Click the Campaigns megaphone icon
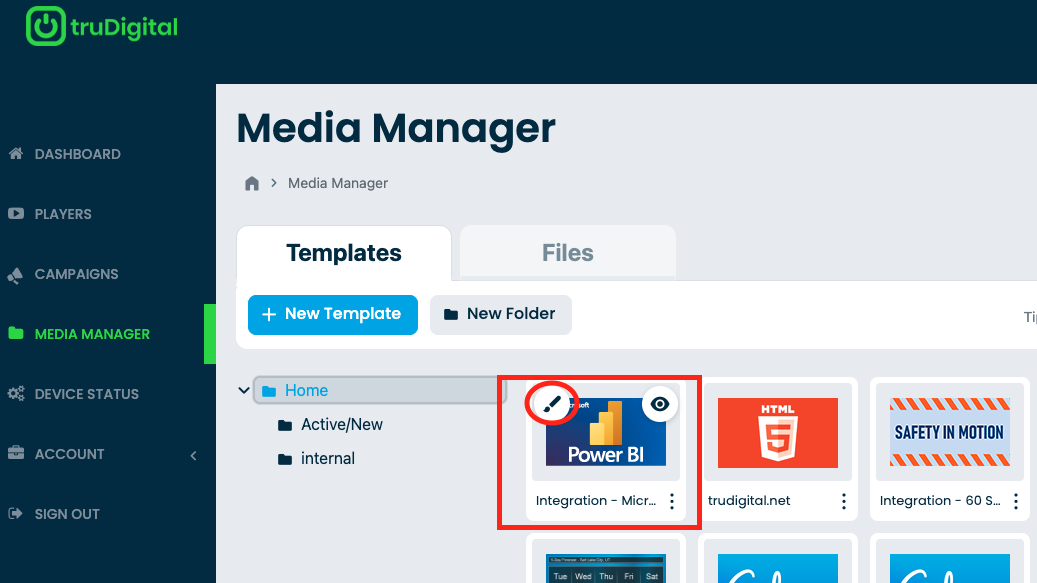 pyautogui.click(x=15, y=275)
